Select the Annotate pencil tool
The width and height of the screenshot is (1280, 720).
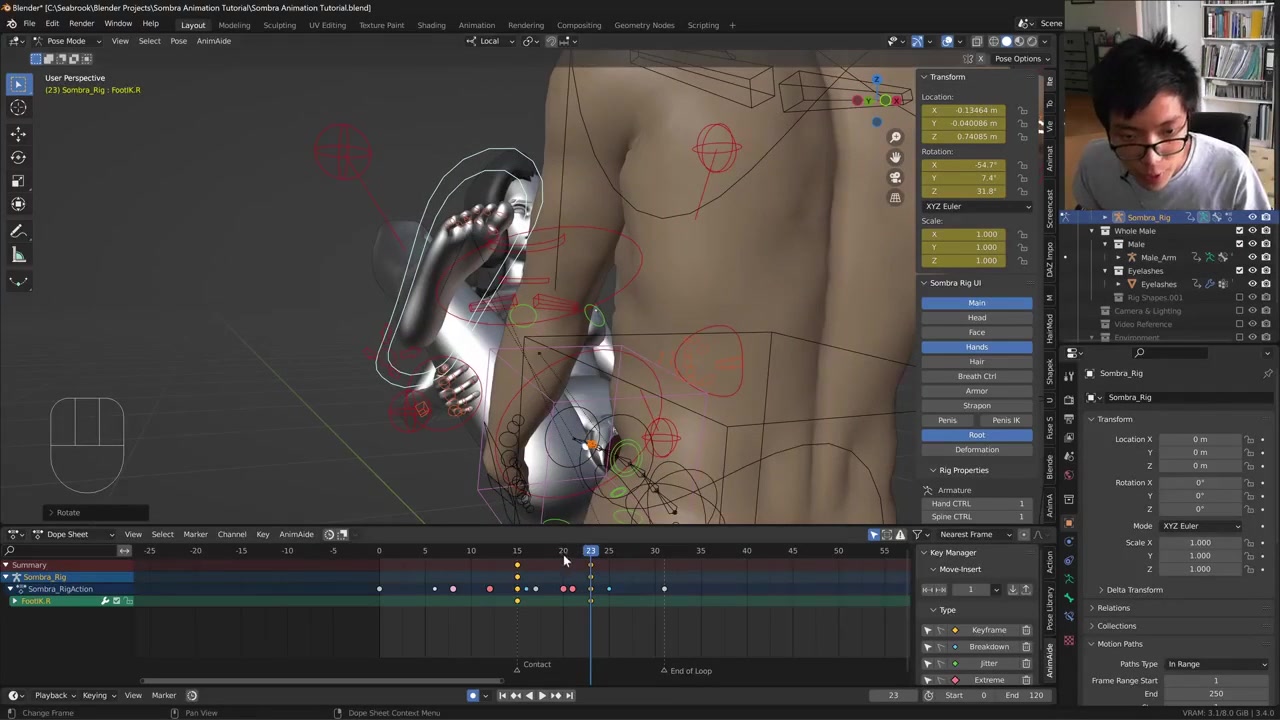point(18,231)
